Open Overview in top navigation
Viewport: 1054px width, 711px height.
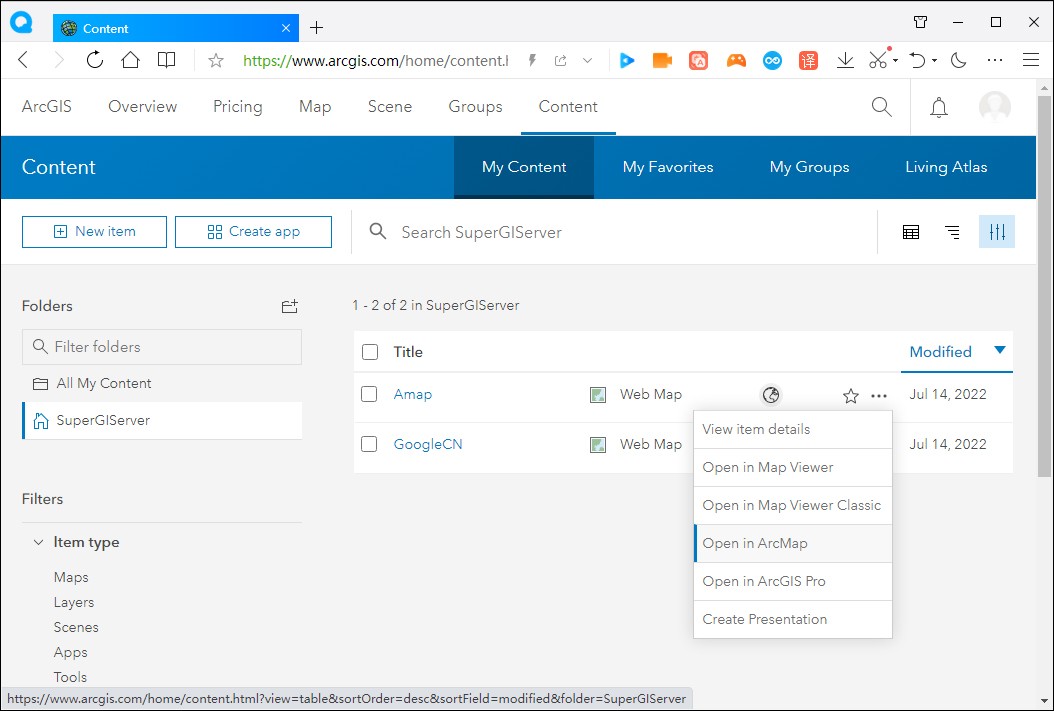[x=143, y=107]
